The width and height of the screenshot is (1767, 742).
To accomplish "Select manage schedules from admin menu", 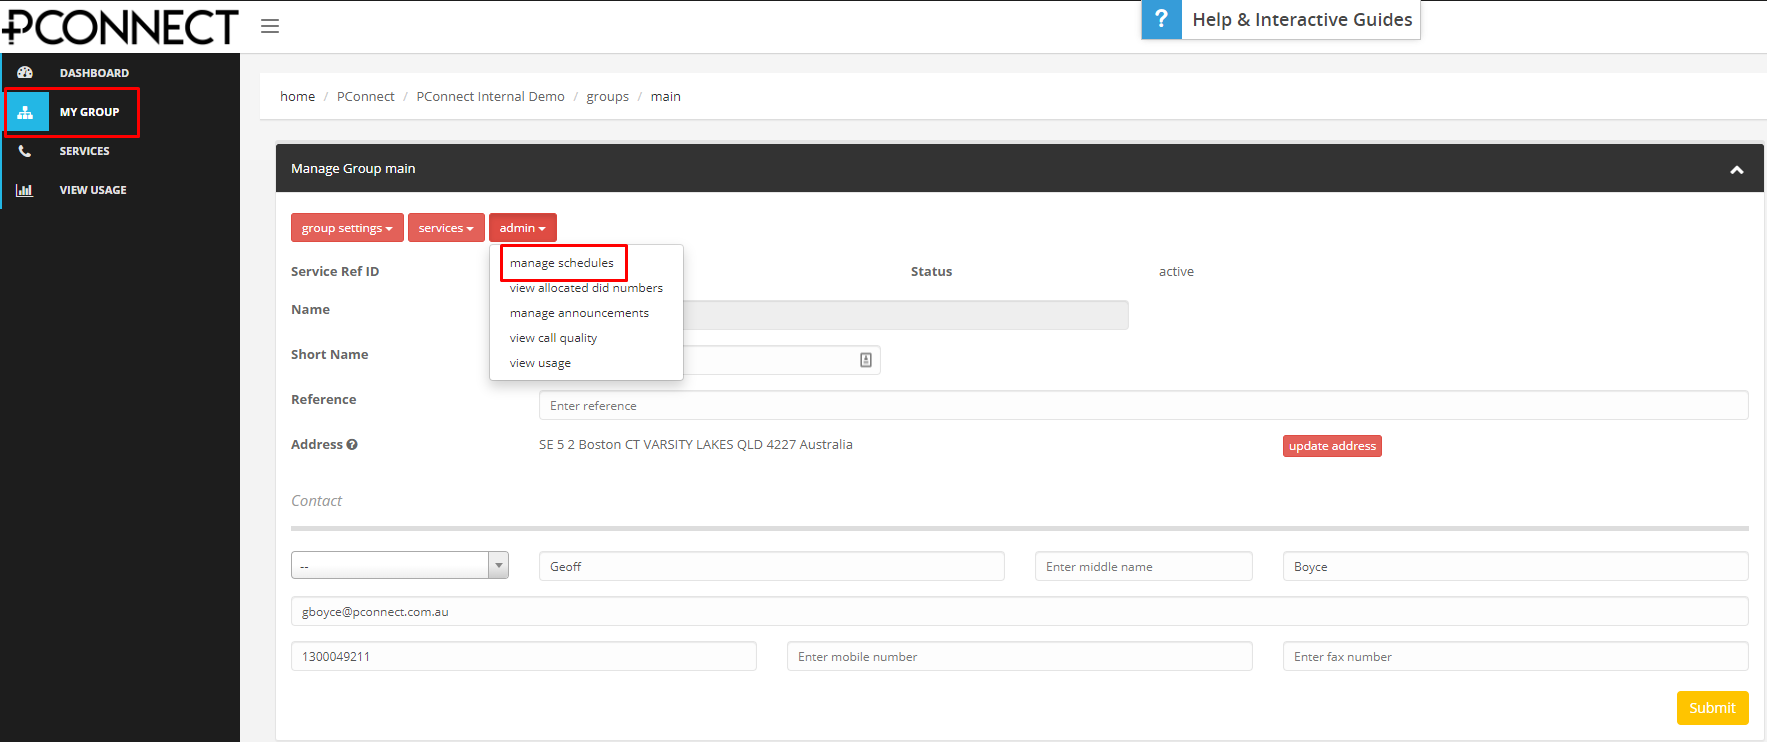I will click(x=562, y=263).
